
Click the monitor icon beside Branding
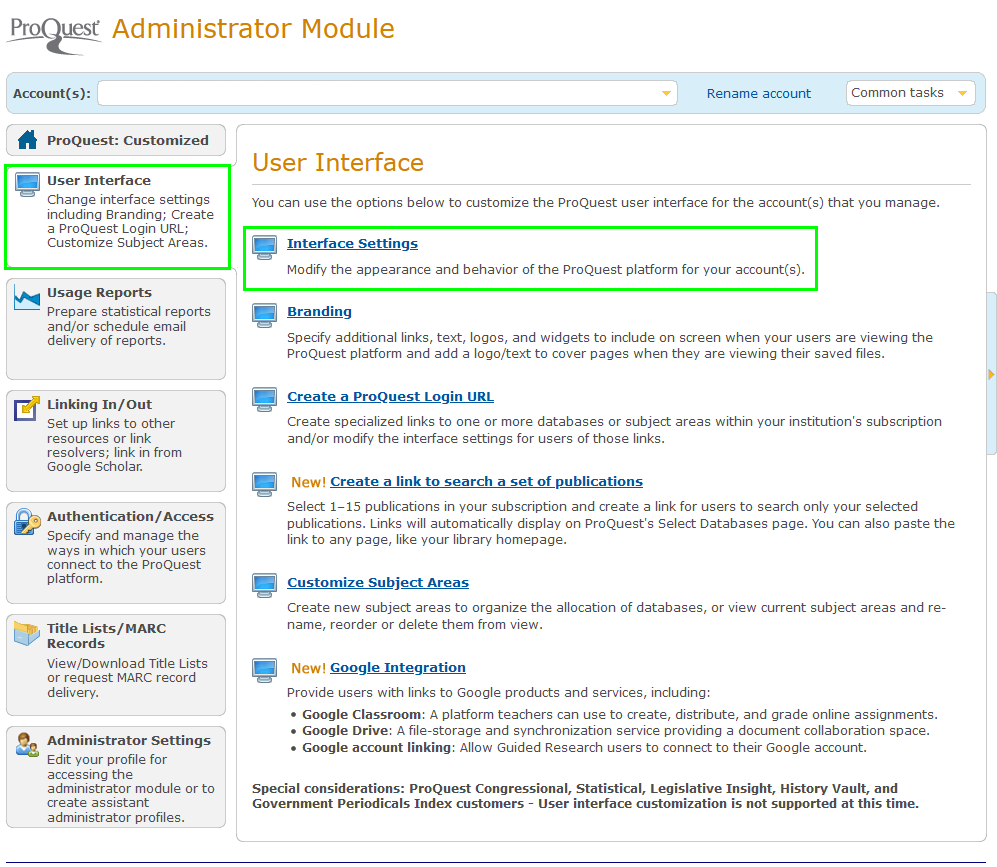click(x=265, y=315)
